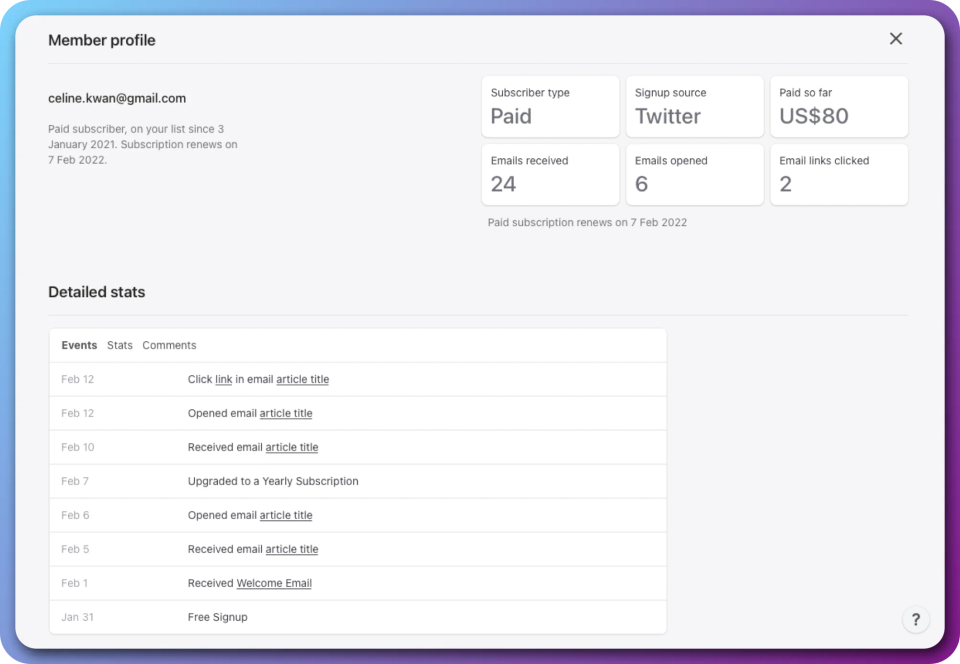
Task: Open article title in Feb 6 Opened email row
Action: click(286, 516)
